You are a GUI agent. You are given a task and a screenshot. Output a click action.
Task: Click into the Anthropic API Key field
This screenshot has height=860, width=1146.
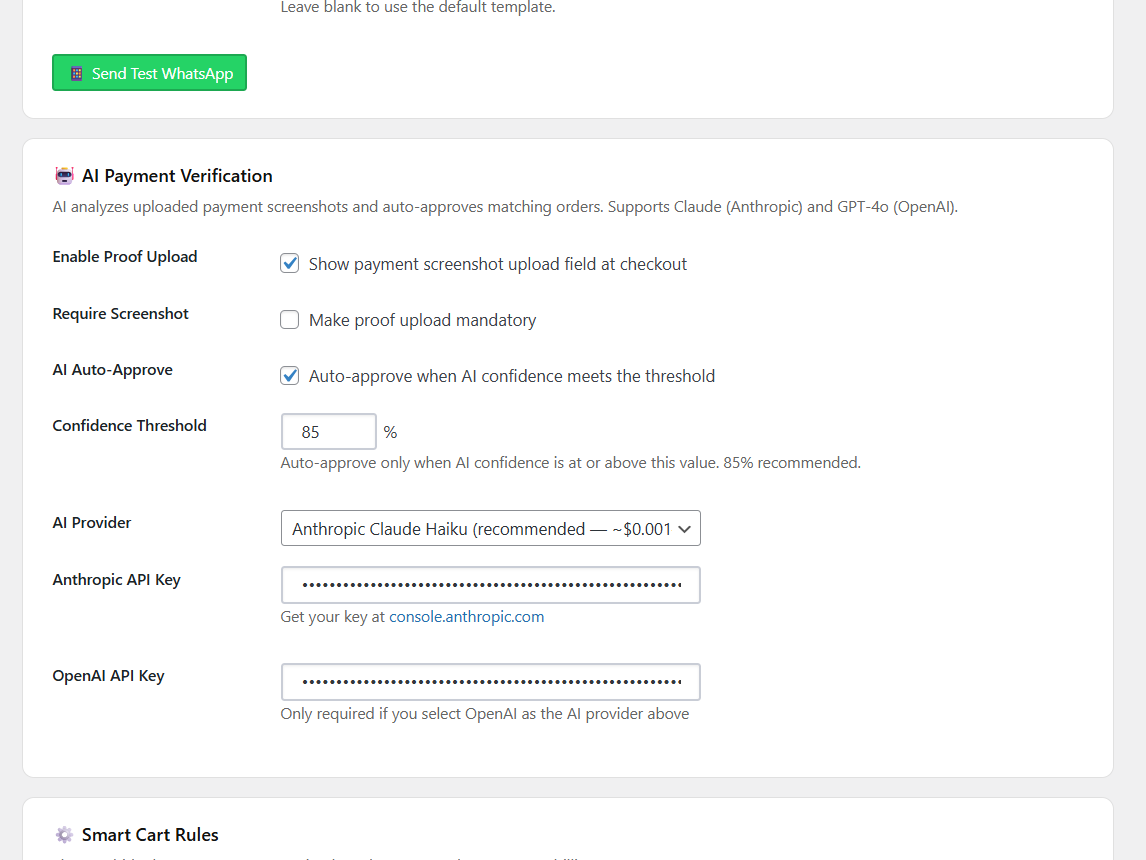click(490, 585)
